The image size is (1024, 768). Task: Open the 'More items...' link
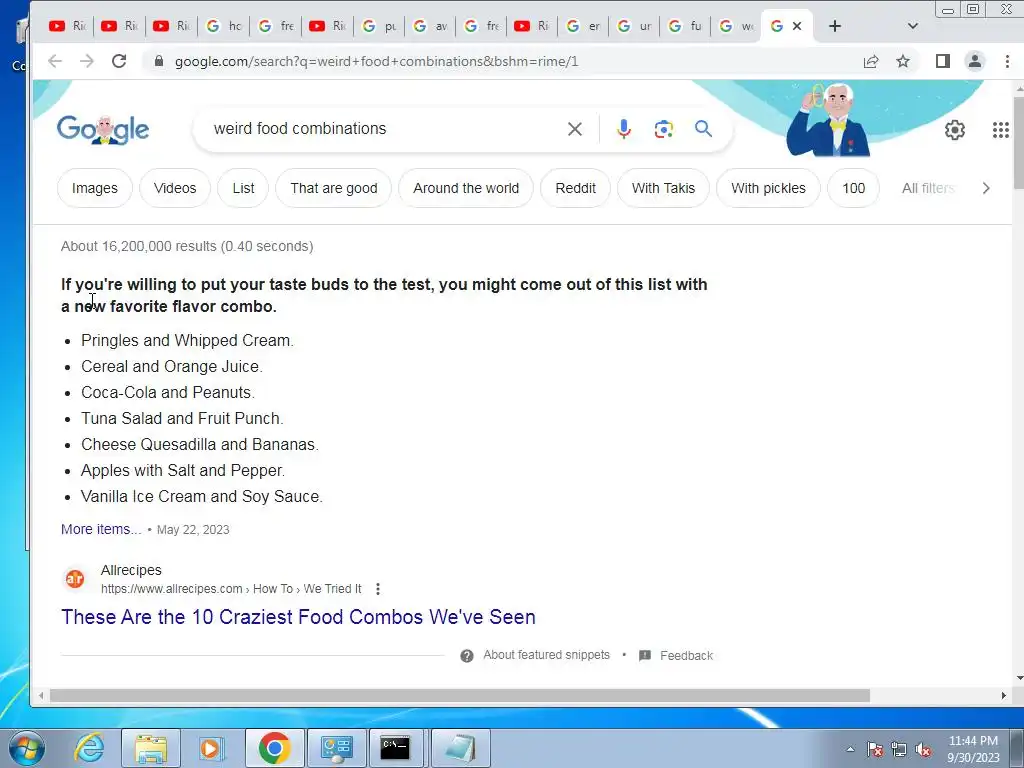coord(101,530)
